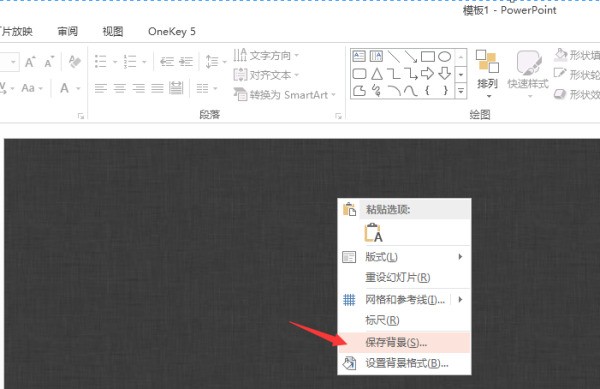
Task: Click the shape effects icon
Action: (560, 94)
